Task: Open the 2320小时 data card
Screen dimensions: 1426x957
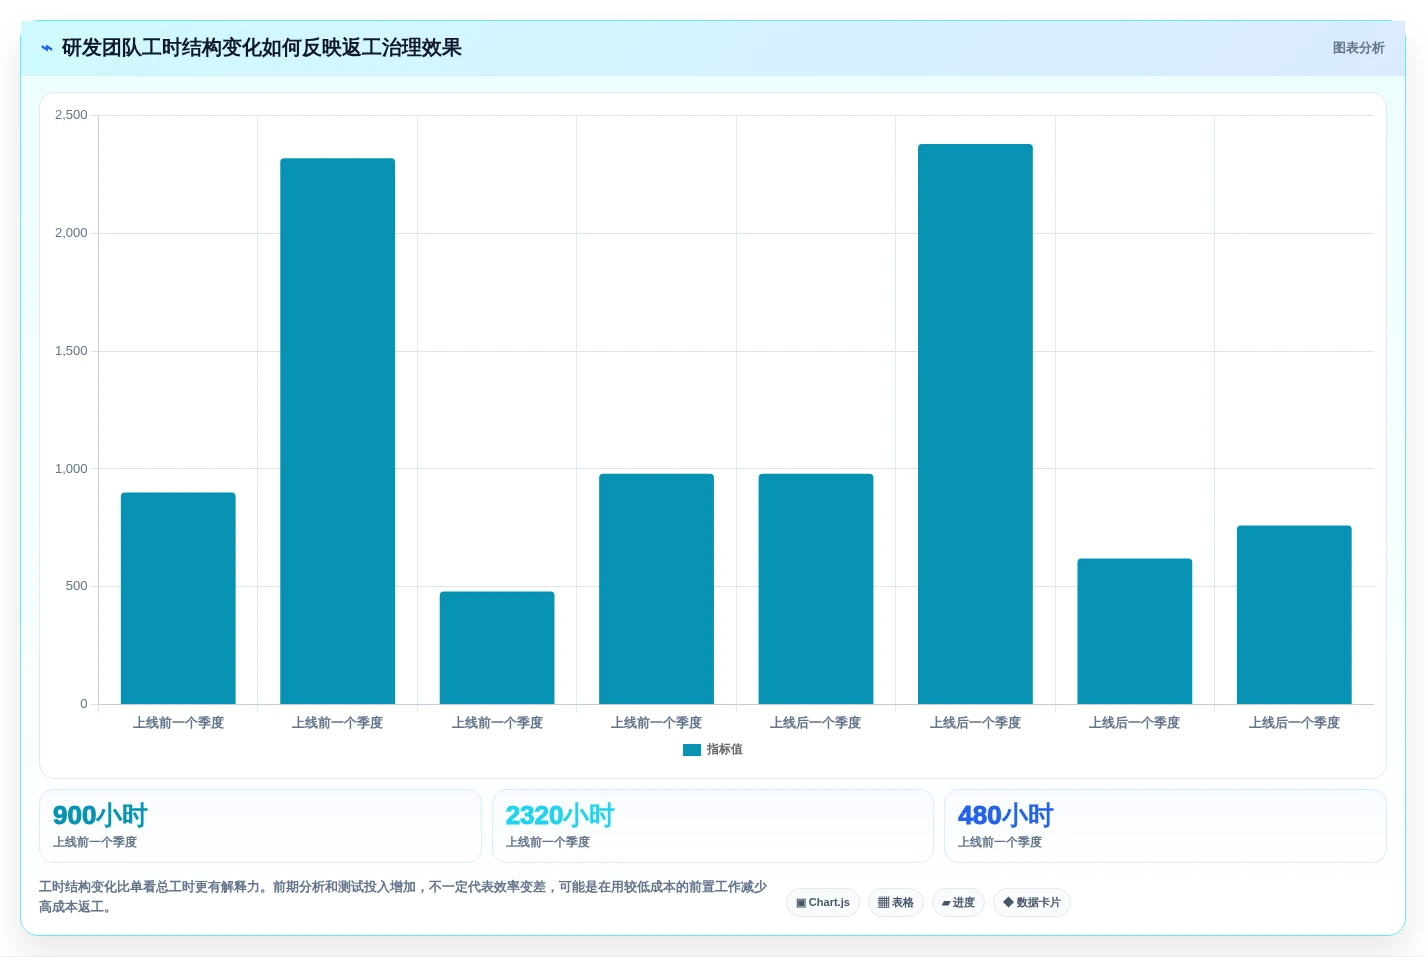Action: click(713, 826)
